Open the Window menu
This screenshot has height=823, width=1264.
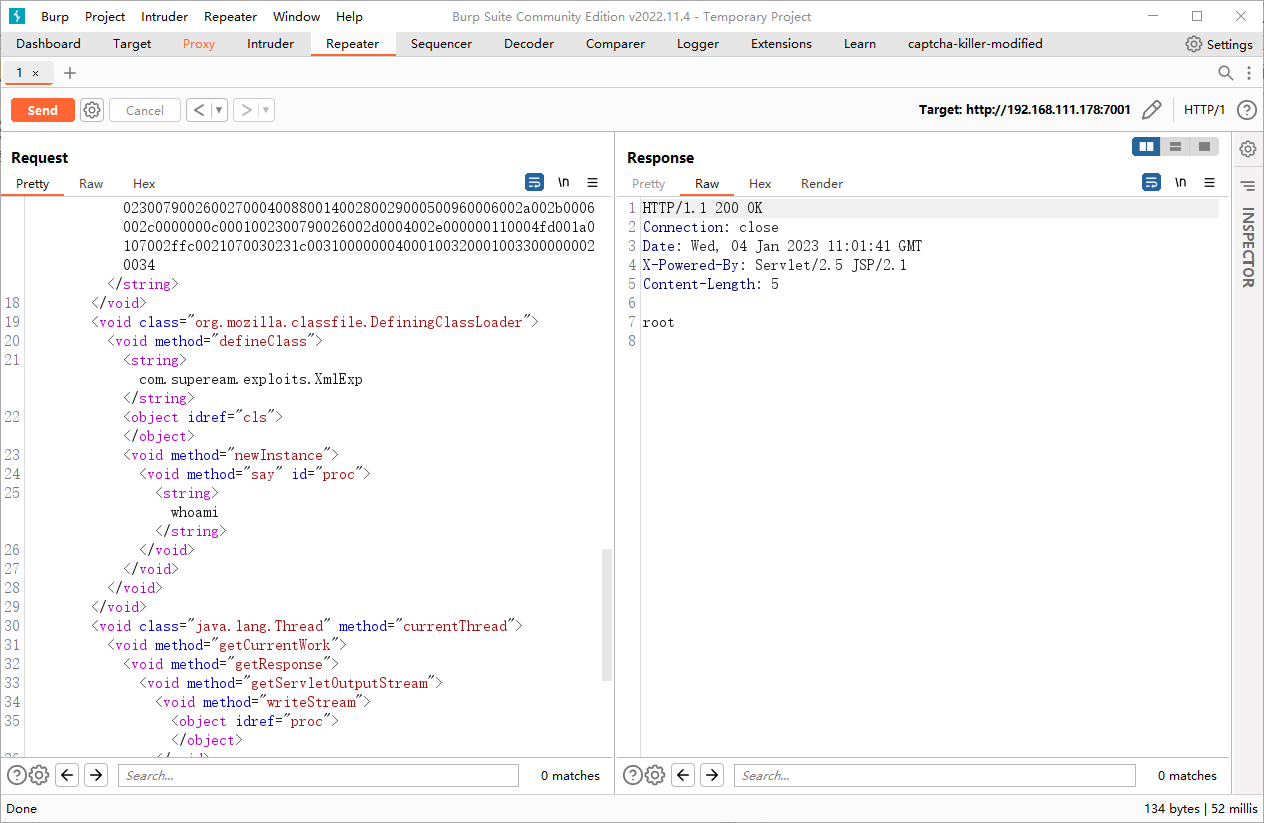click(x=297, y=16)
